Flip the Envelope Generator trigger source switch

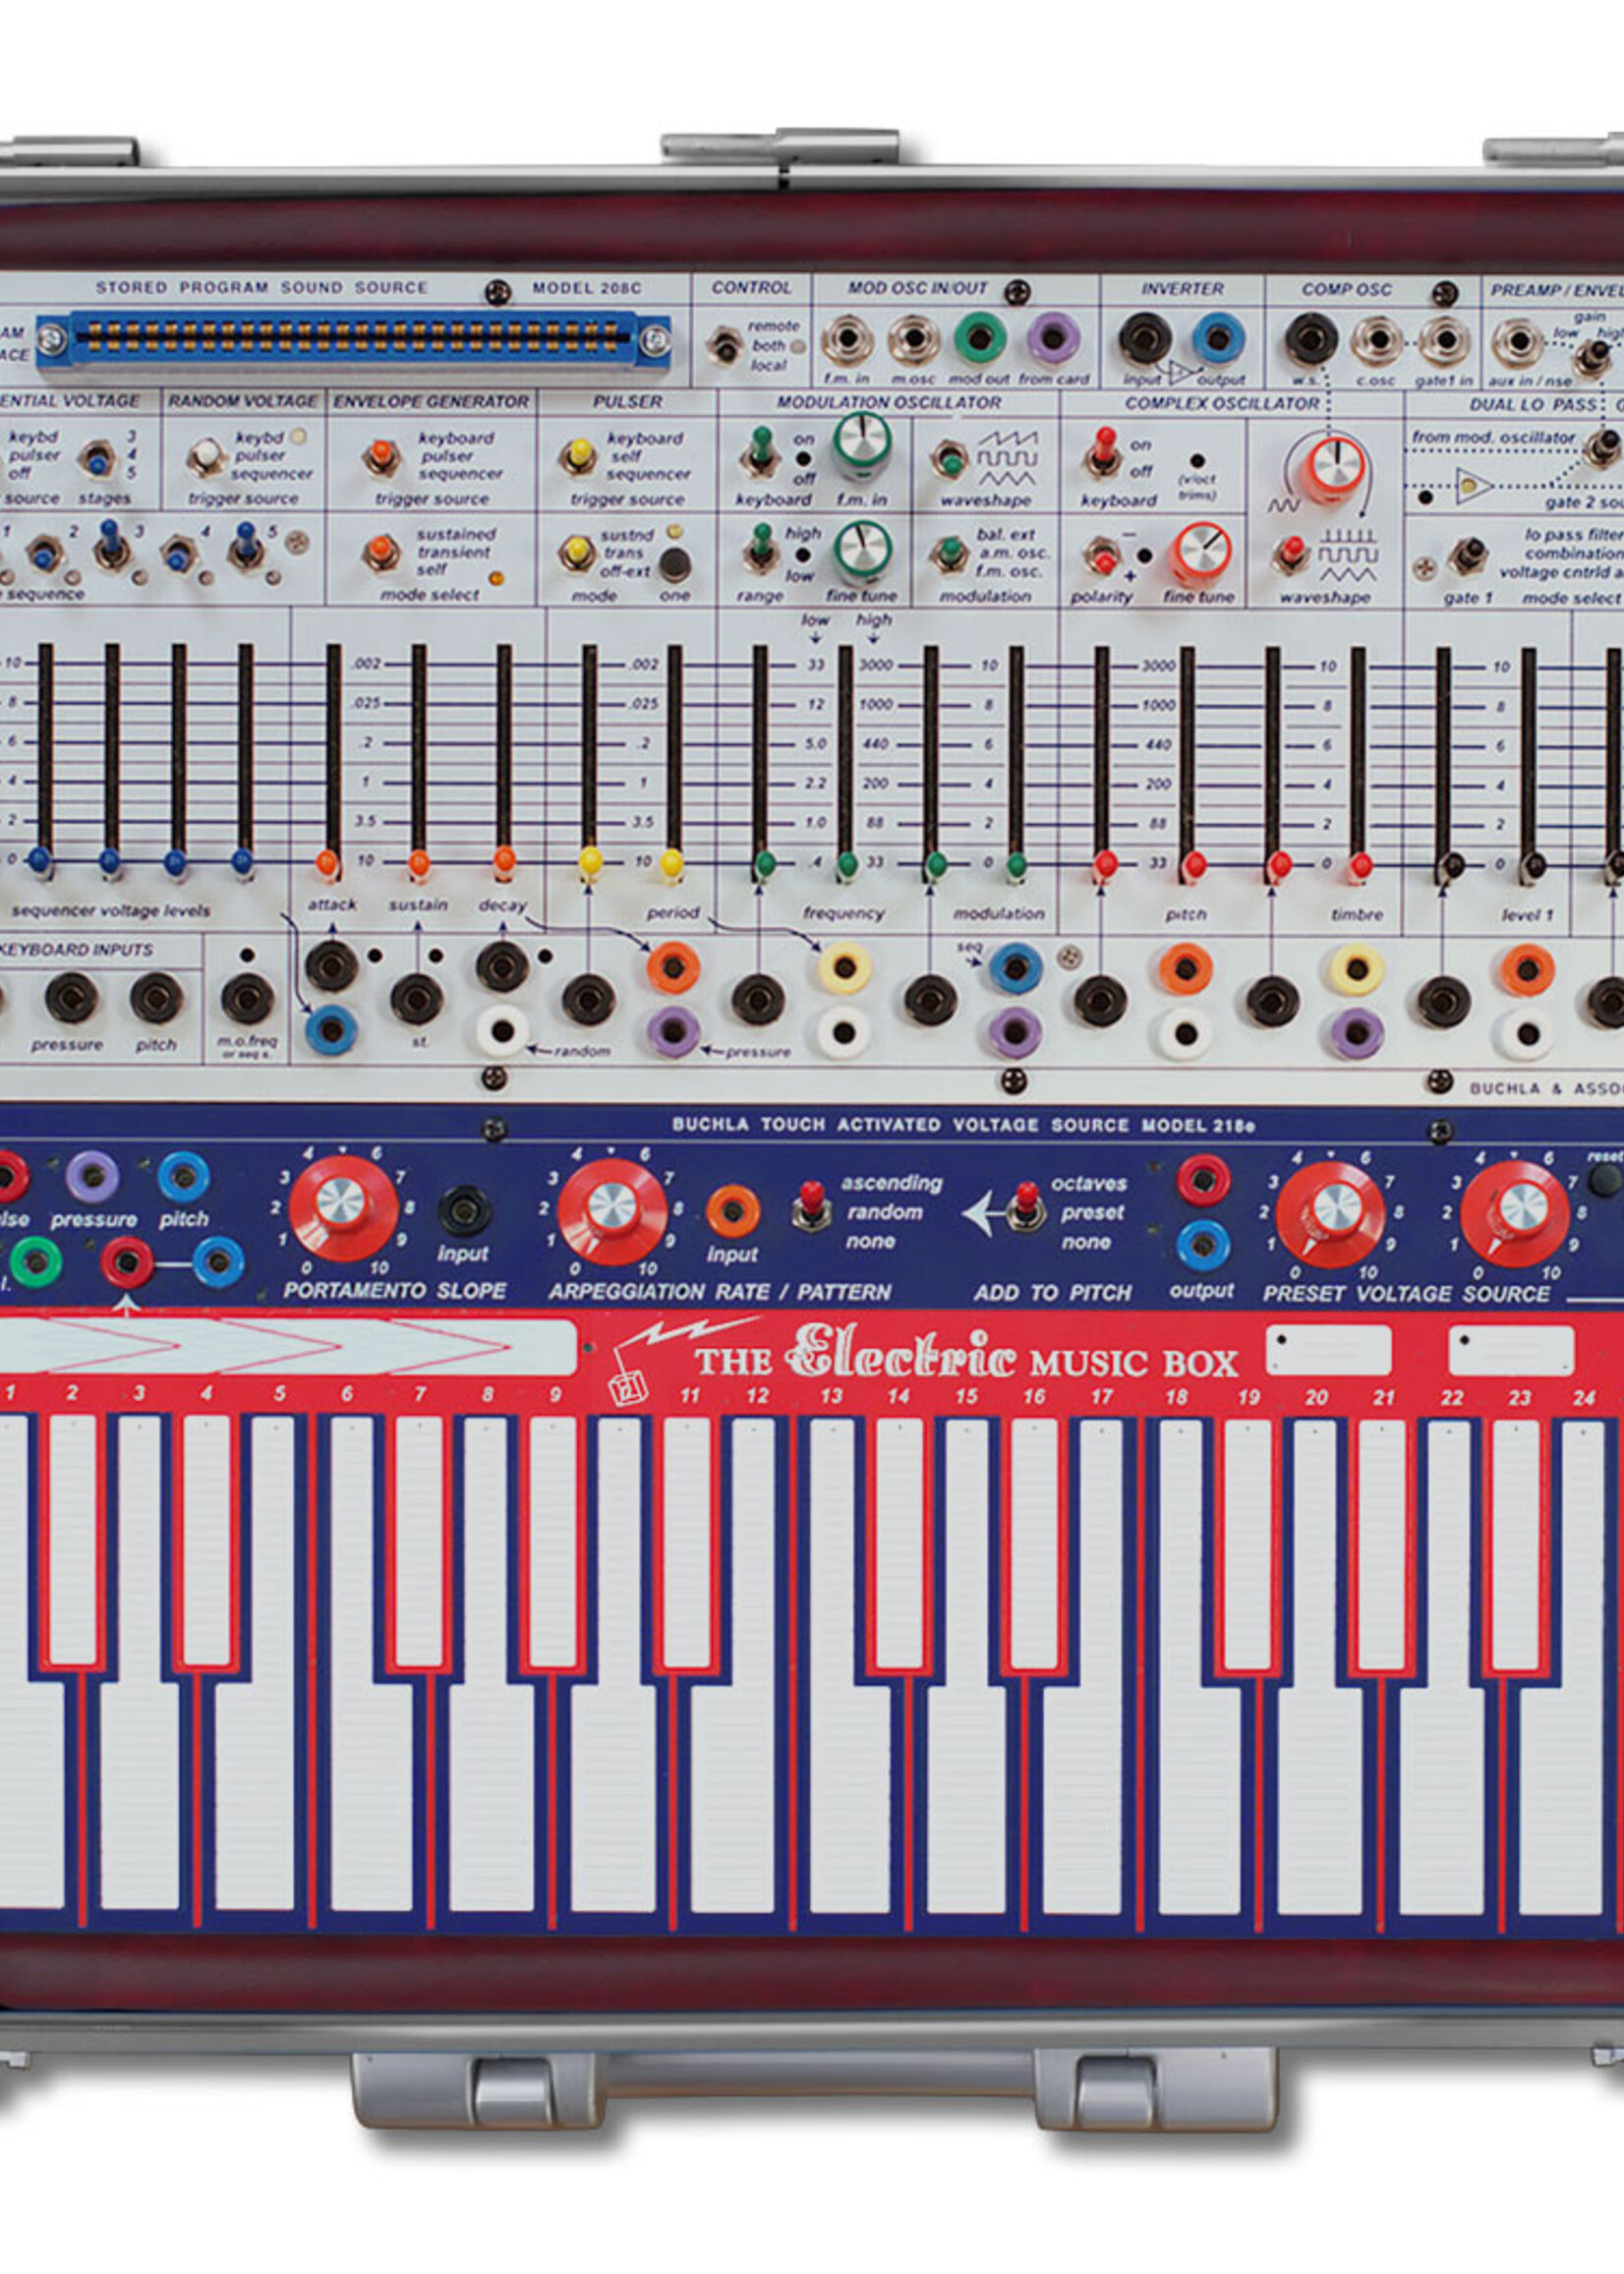pos(380,457)
